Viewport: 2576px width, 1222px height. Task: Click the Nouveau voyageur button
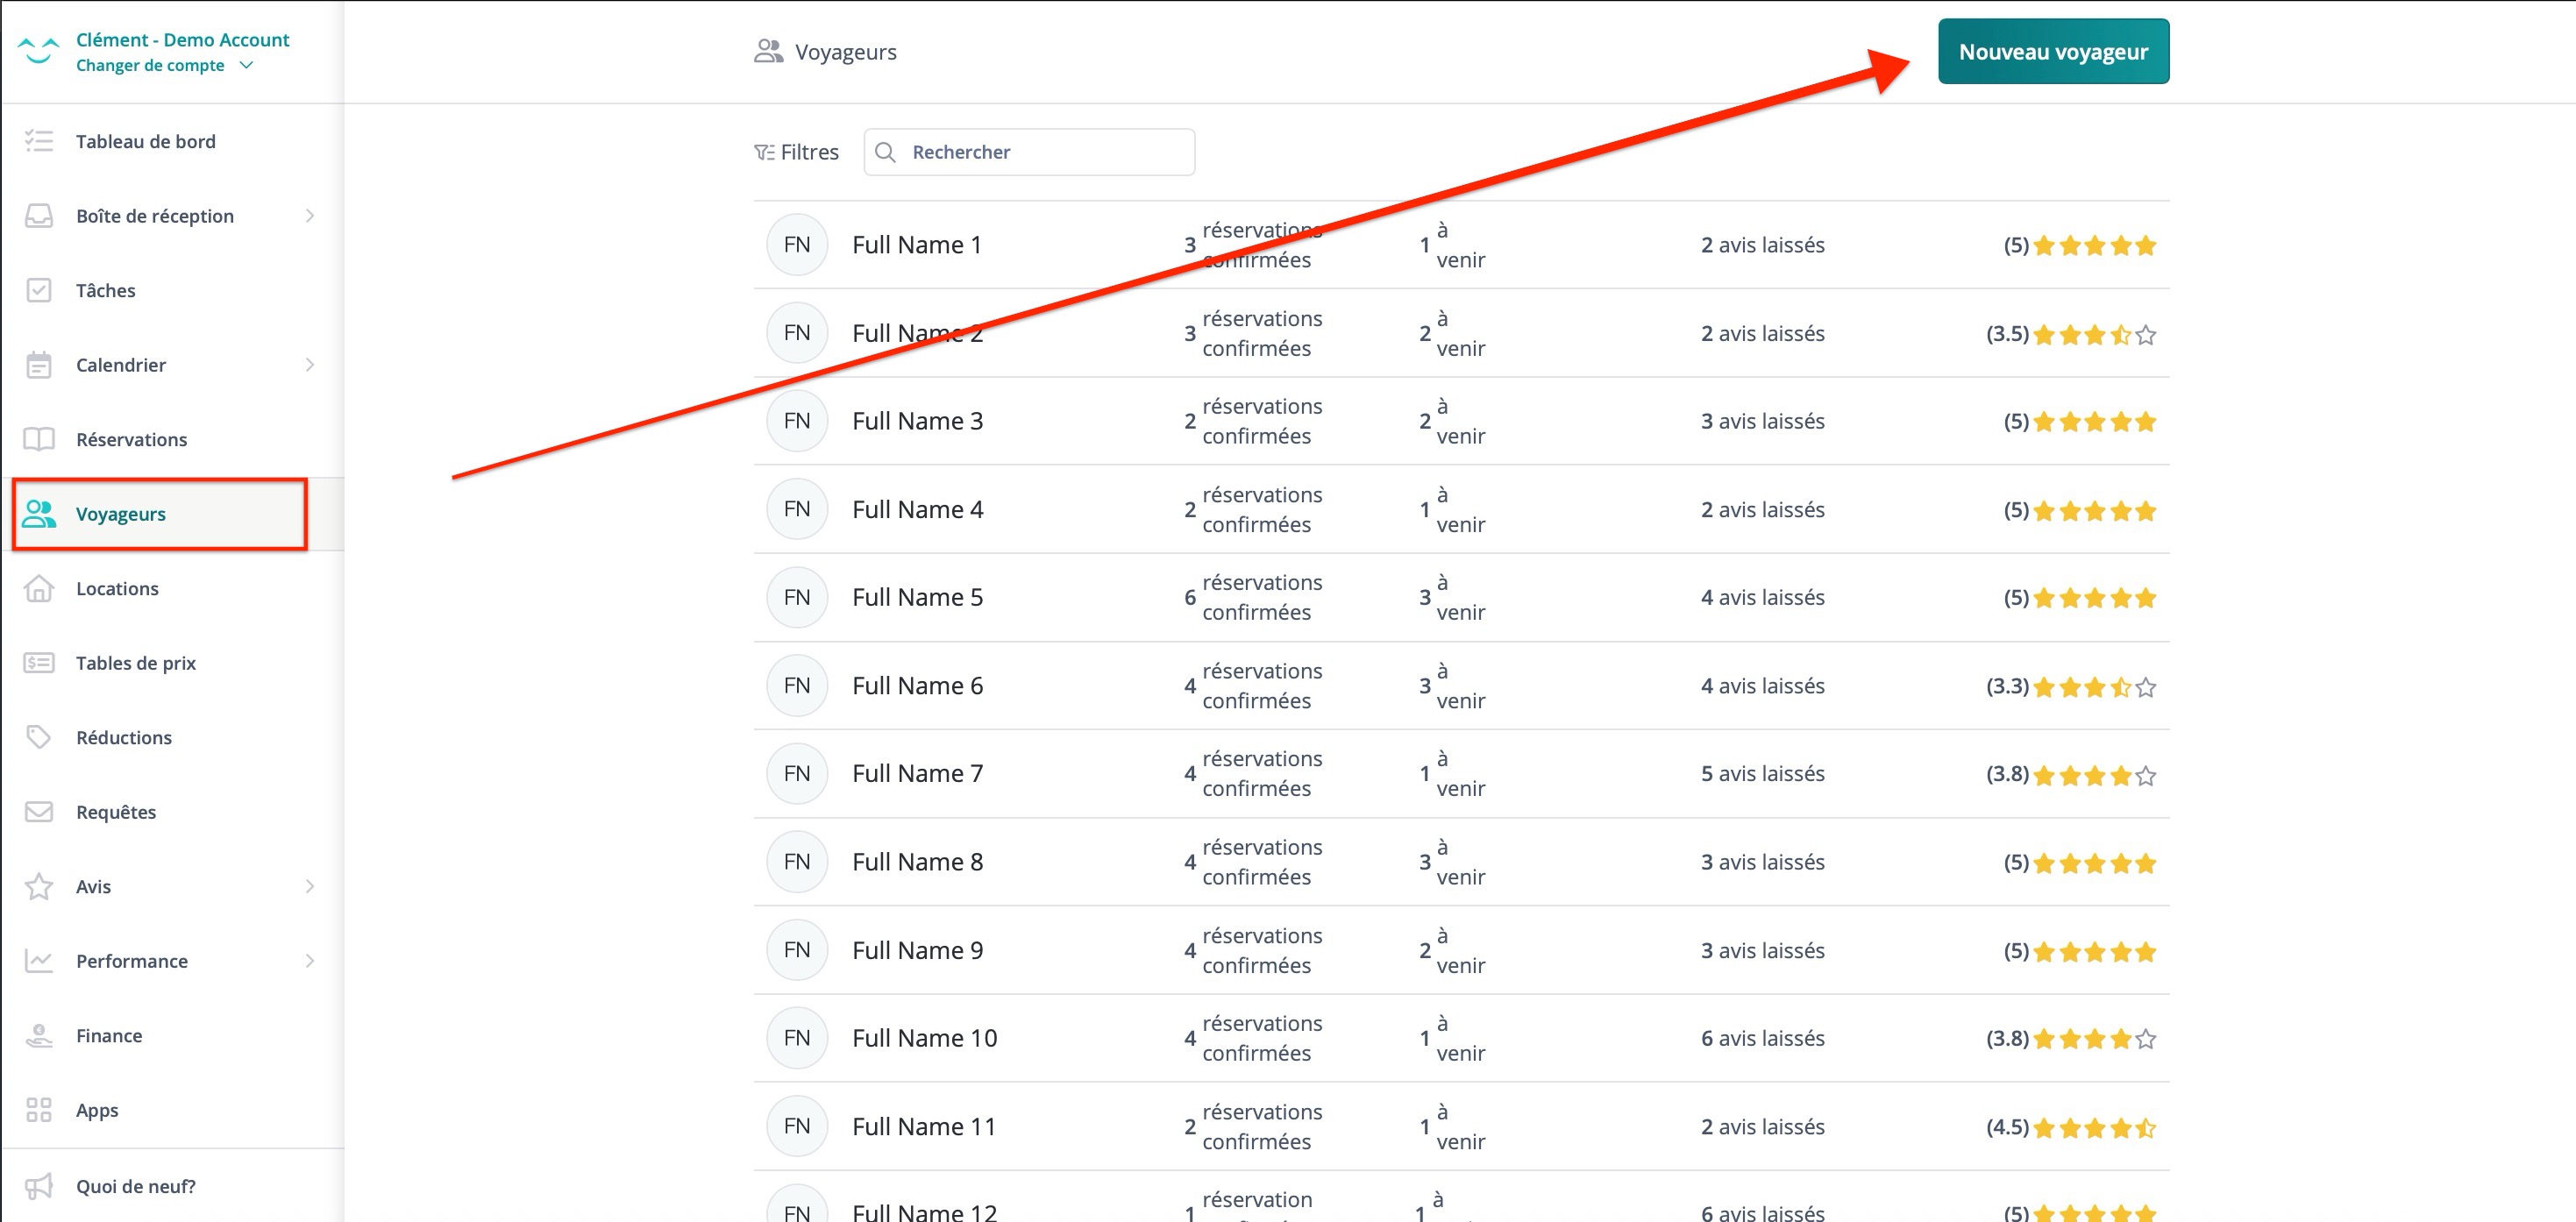(2052, 52)
